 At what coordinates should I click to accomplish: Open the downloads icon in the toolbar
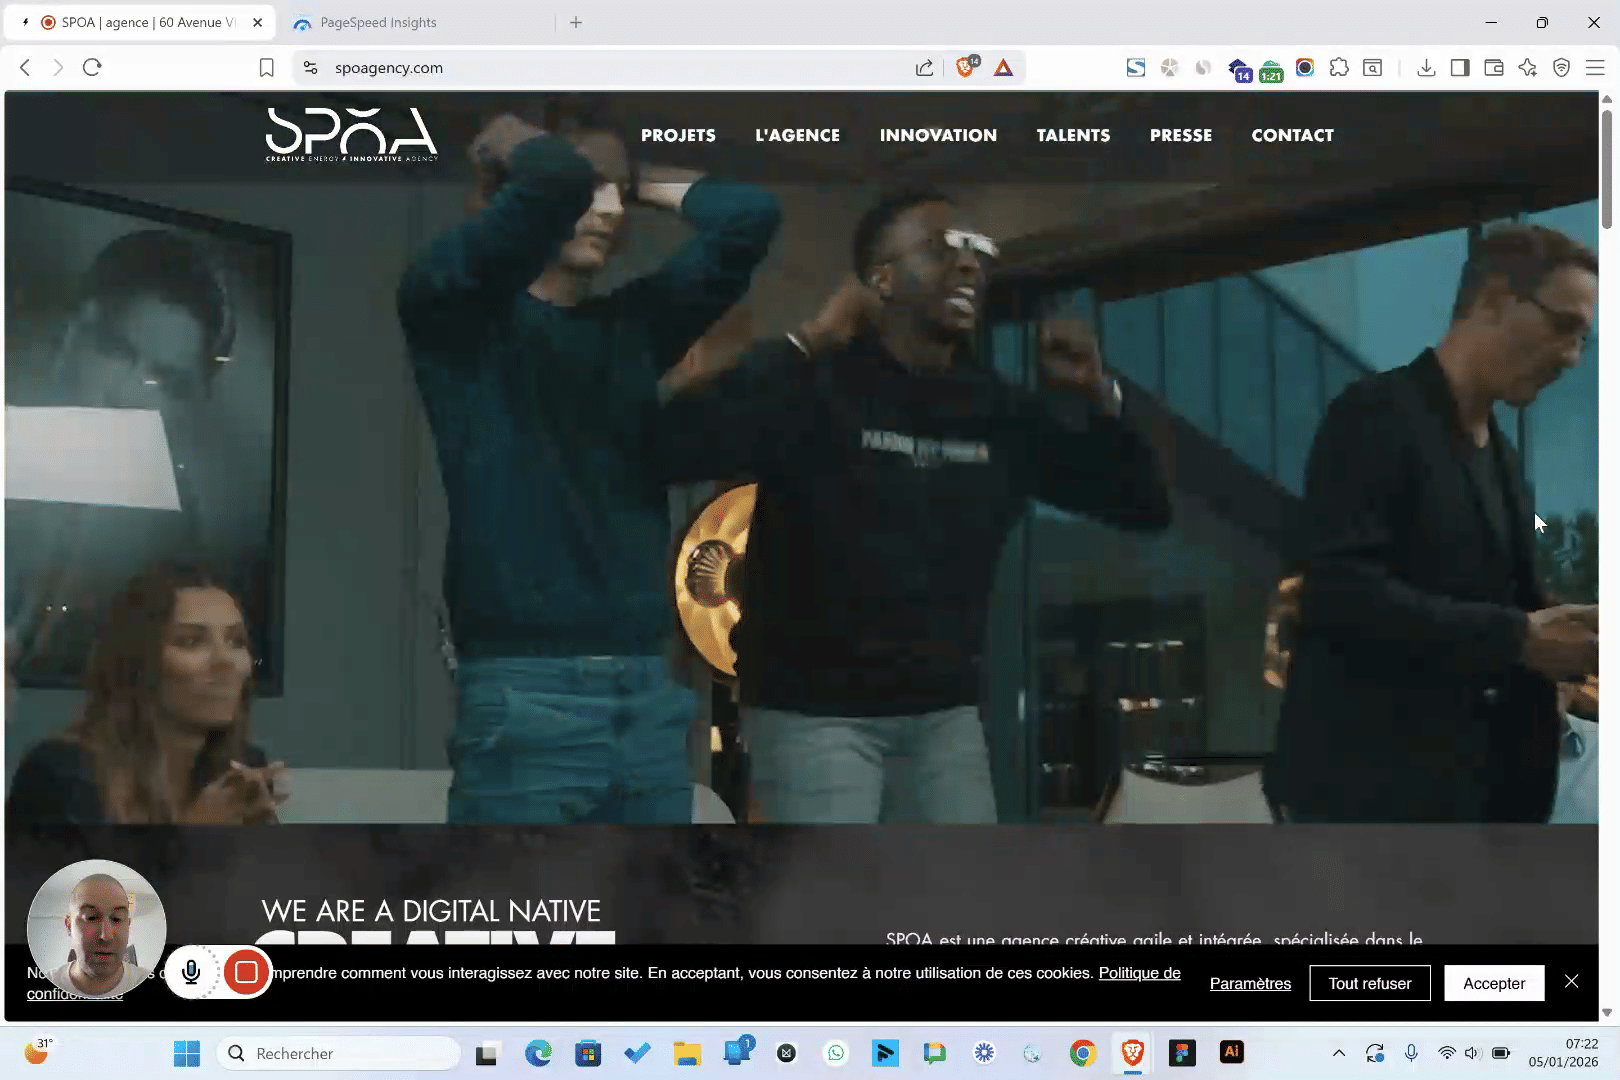point(1426,68)
